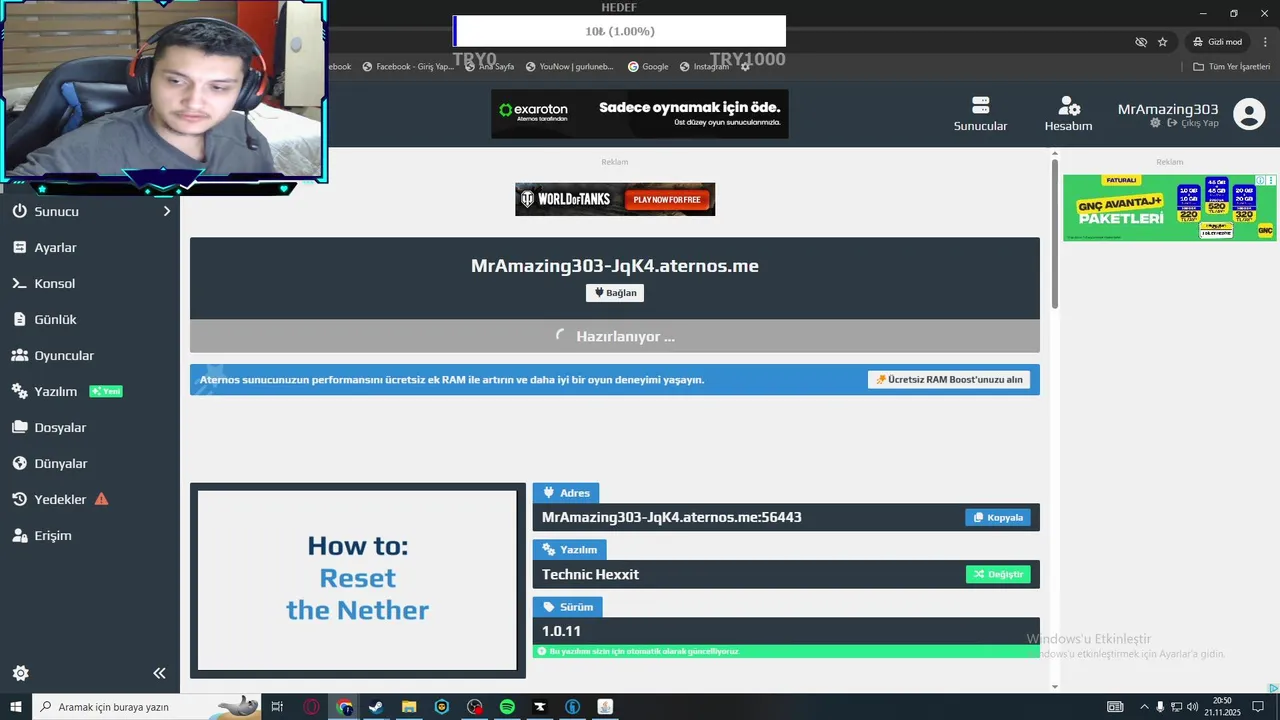Screen dimensions: 1280x720
Task: Switch to Chrome on the taskbar
Action: (x=345, y=707)
